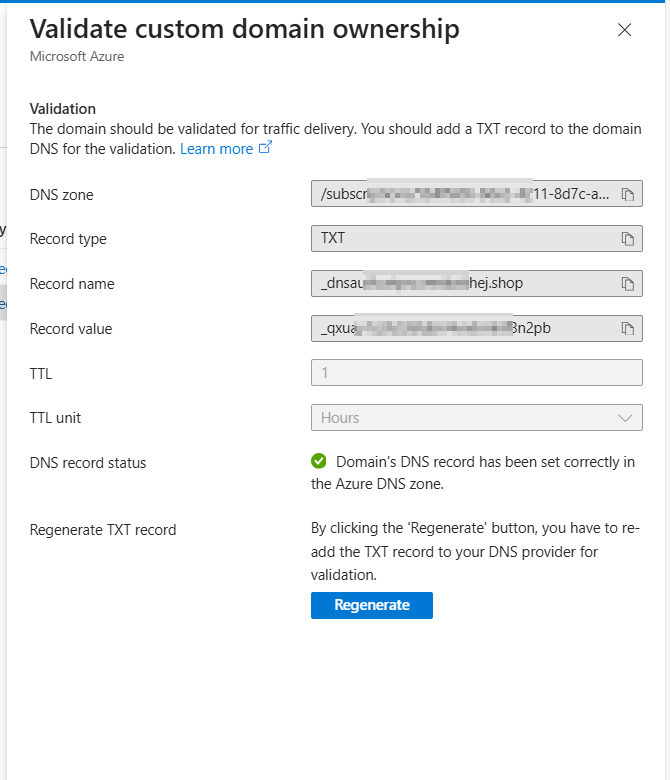Click the 'Record type' label
670x780 pixels.
[68, 239]
